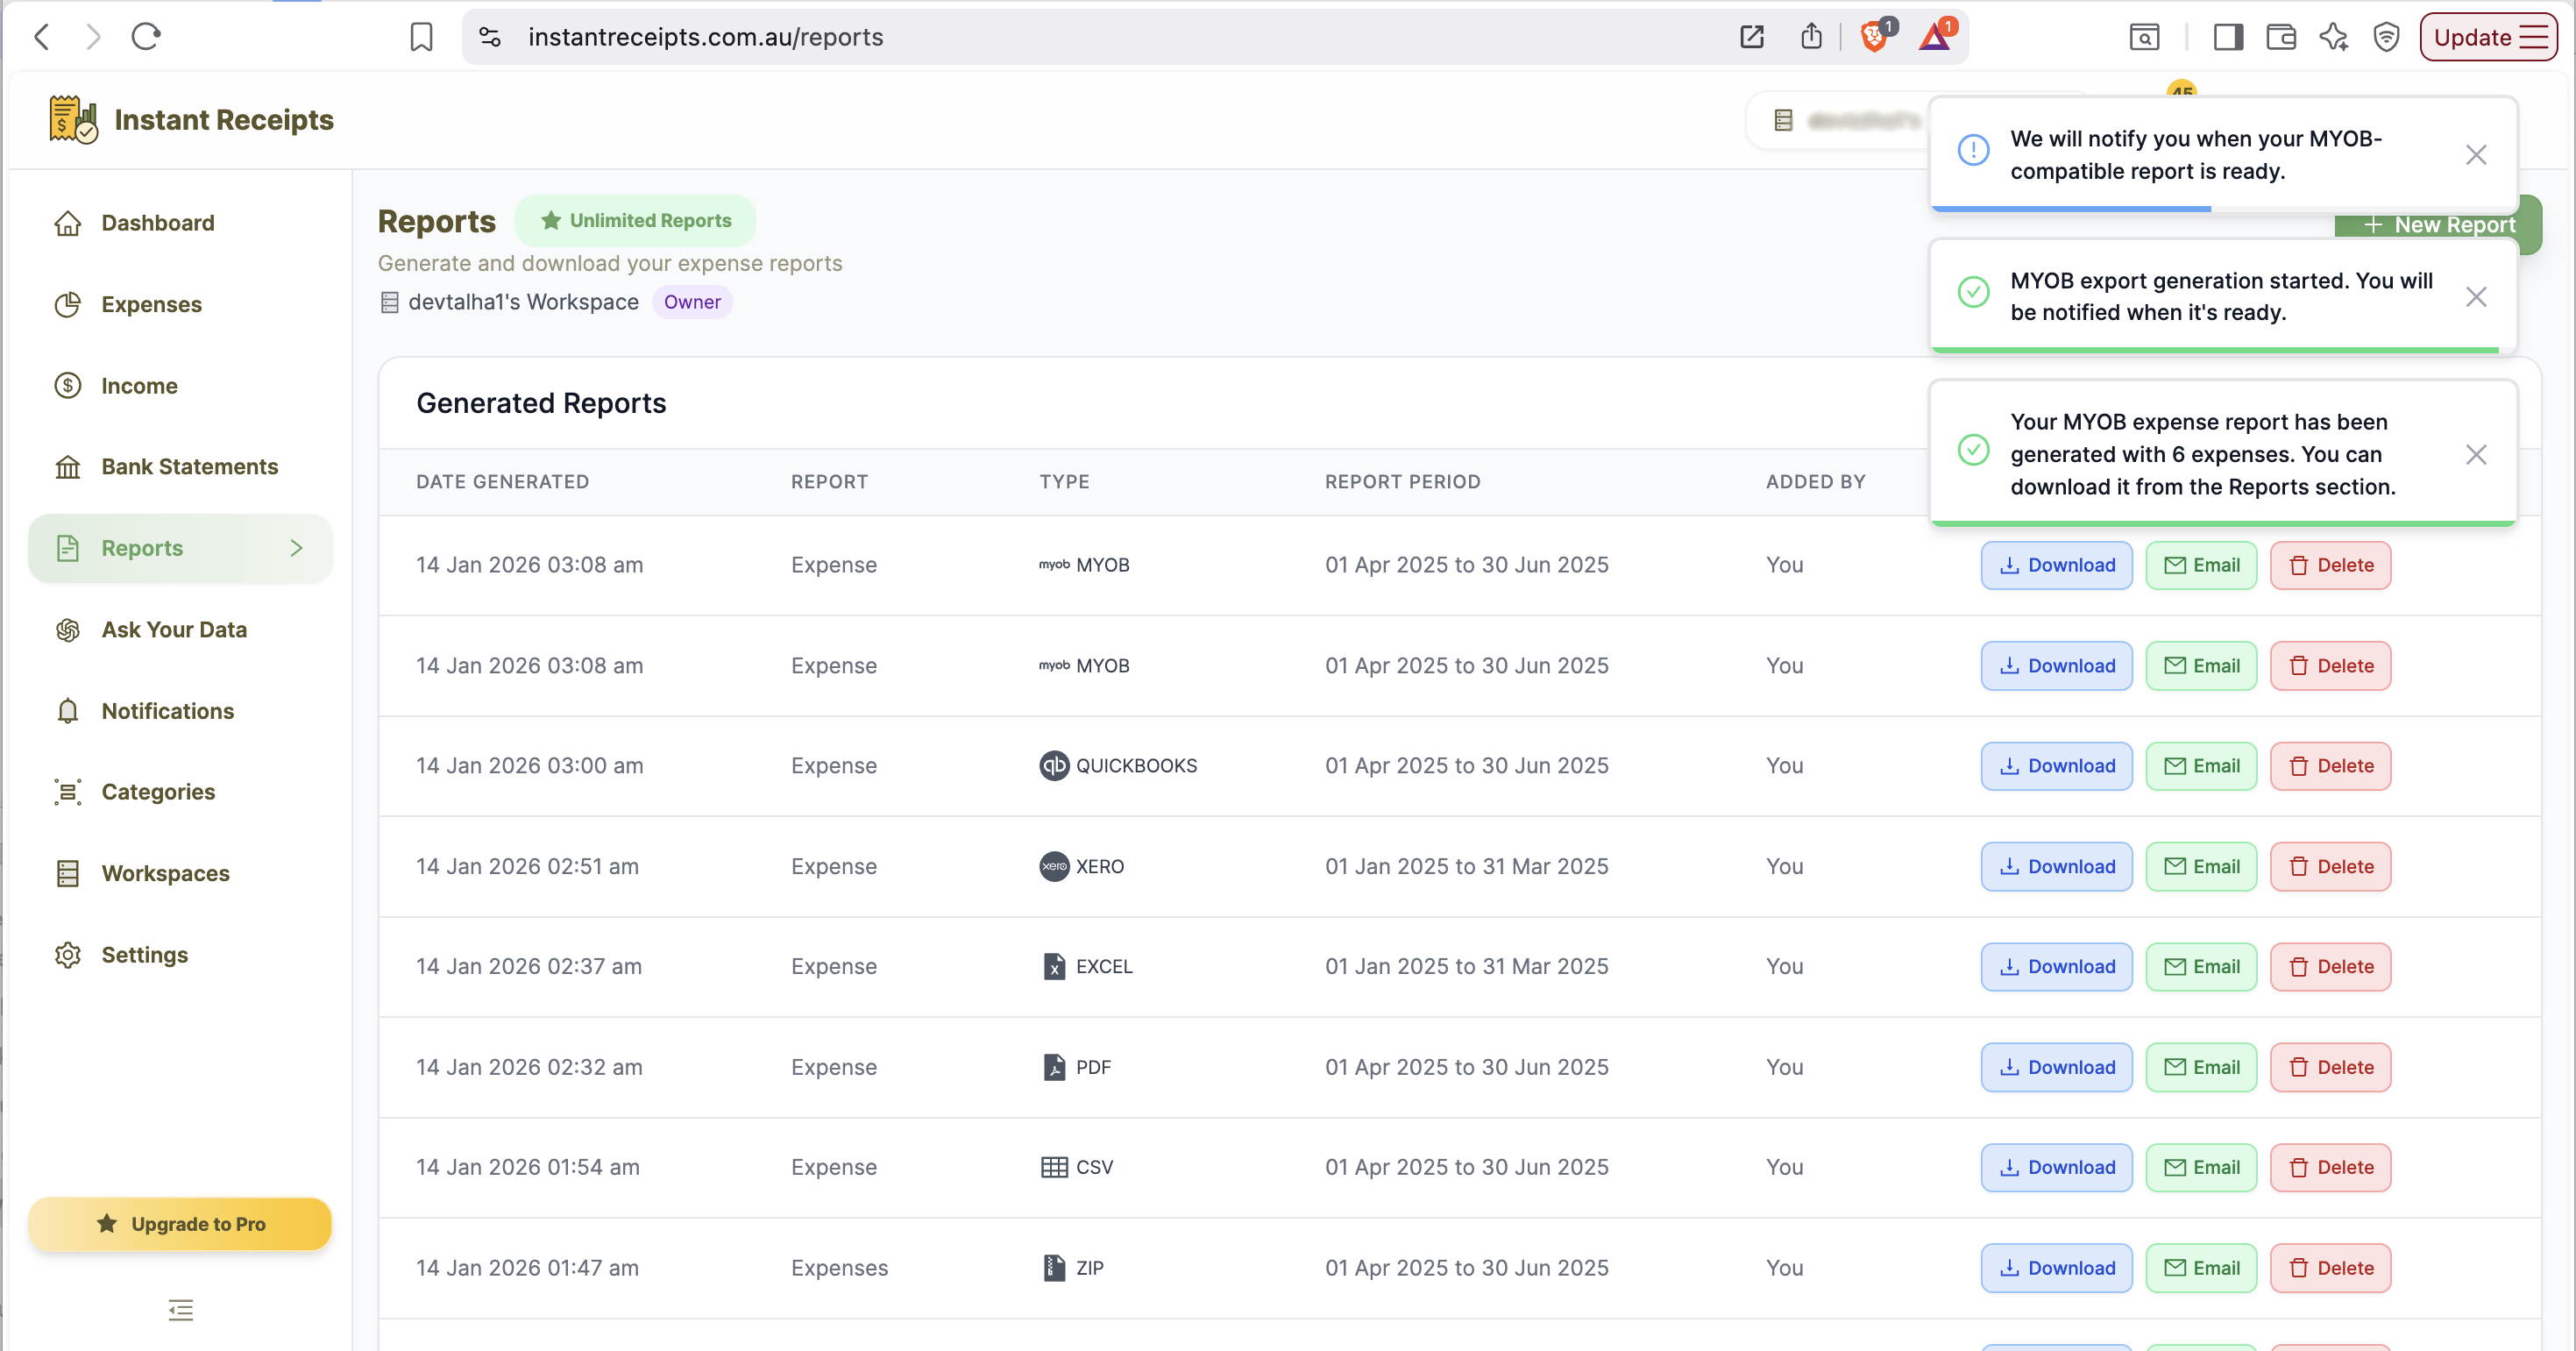This screenshot has height=1351, width=2576.
Task: Click the share icon in the address bar
Action: pyautogui.click(x=1811, y=37)
